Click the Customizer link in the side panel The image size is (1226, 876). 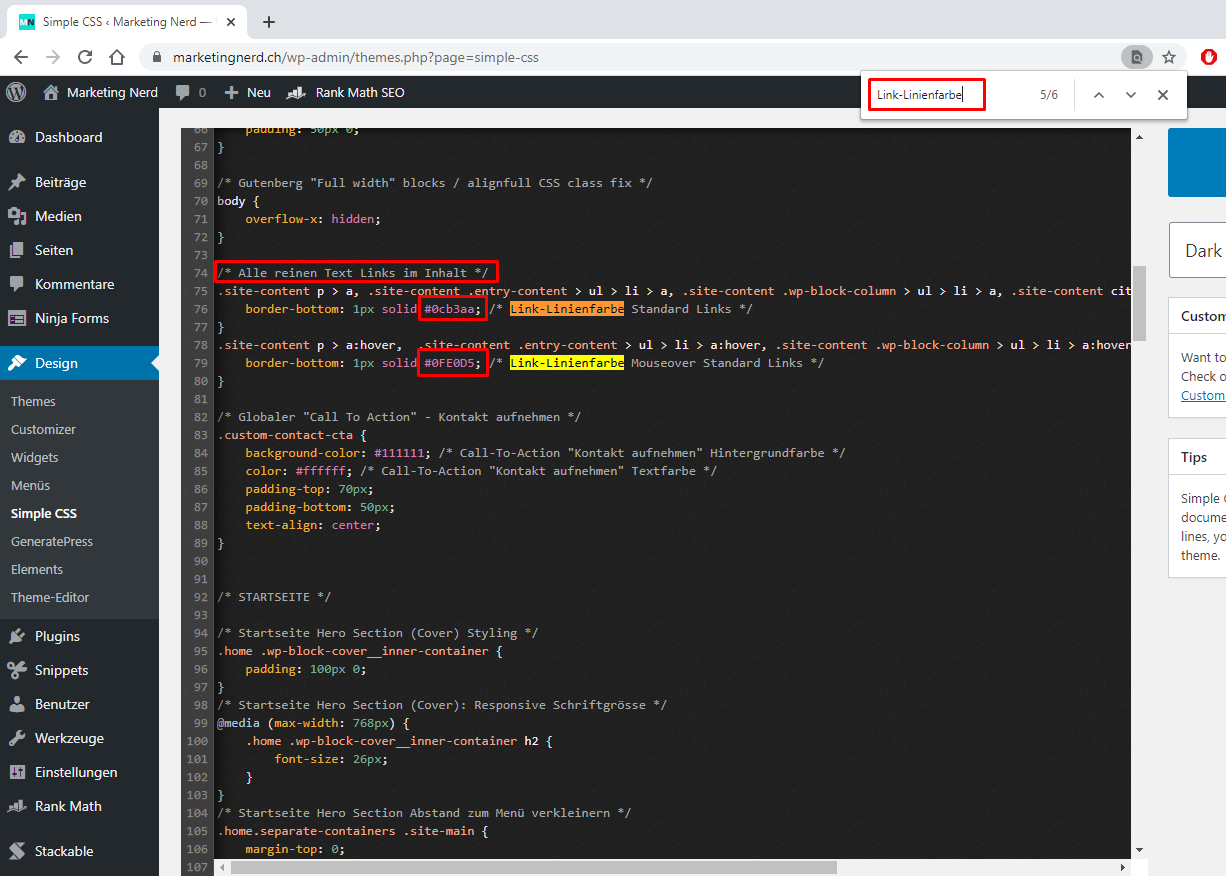coord(1203,395)
